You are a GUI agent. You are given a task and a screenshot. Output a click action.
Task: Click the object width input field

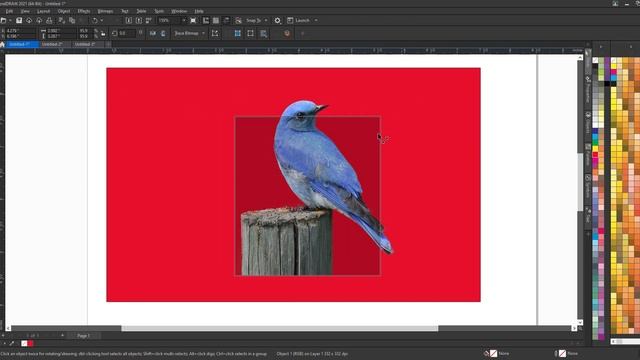click(x=61, y=31)
